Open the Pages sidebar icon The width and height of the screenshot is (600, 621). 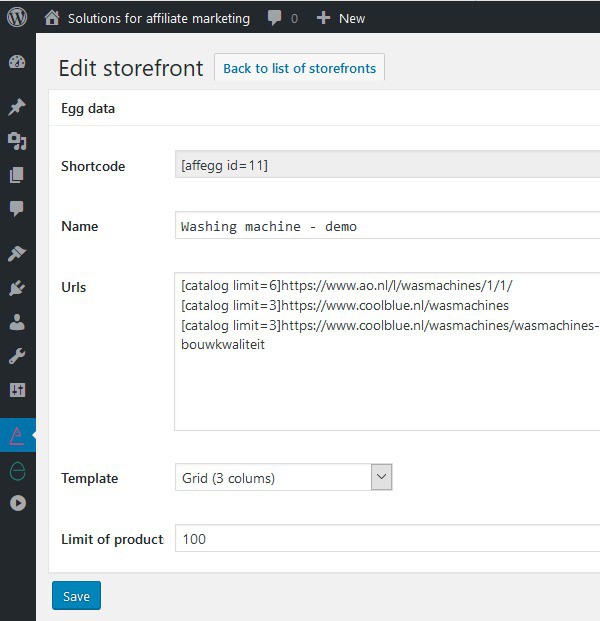(x=17, y=175)
